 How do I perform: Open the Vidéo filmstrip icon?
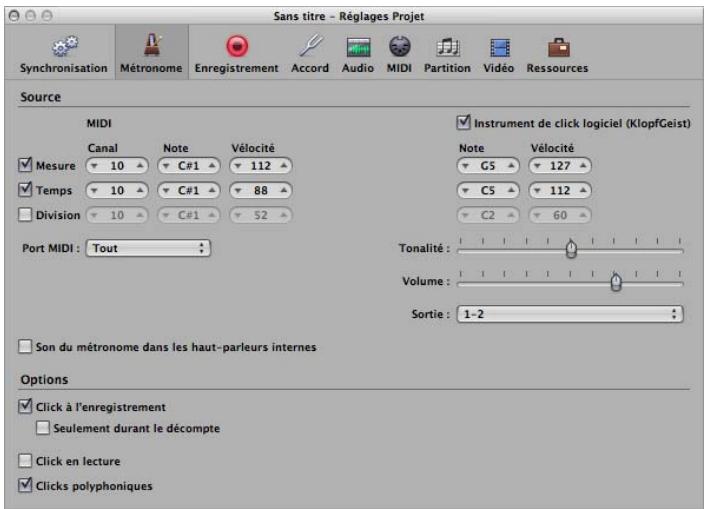(499, 48)
